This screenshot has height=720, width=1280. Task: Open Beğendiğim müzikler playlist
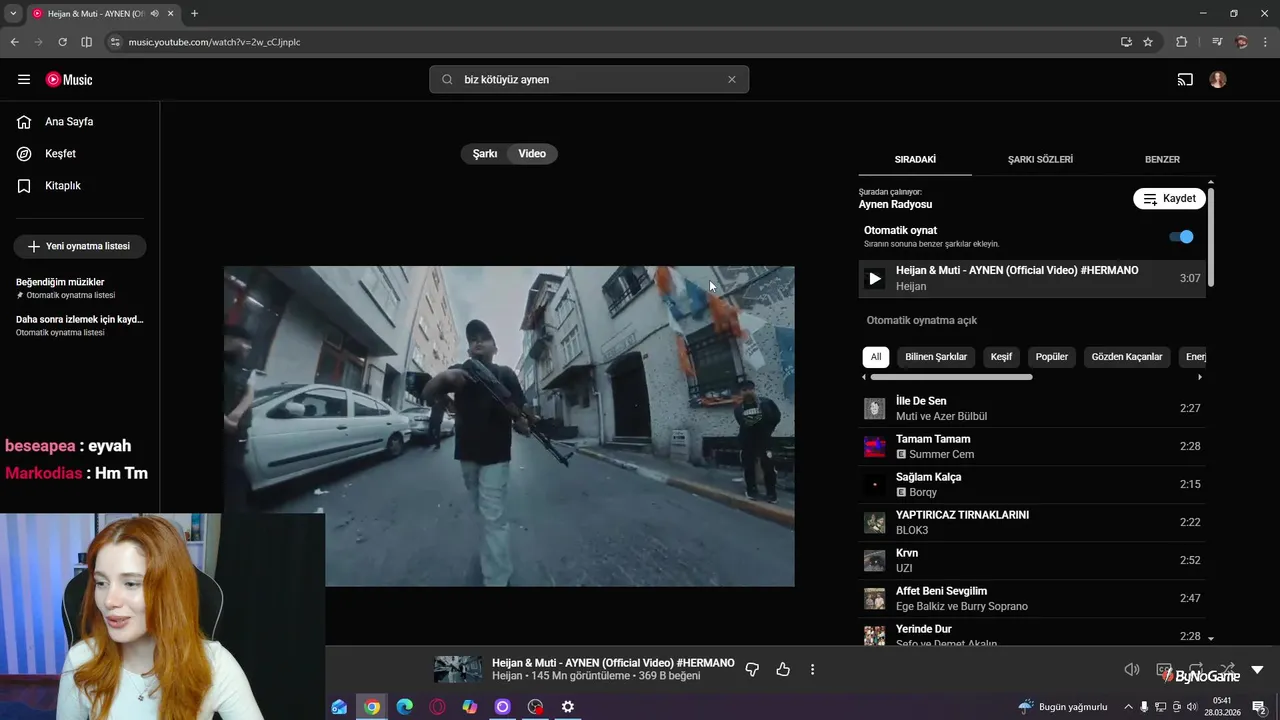[80, 288]
